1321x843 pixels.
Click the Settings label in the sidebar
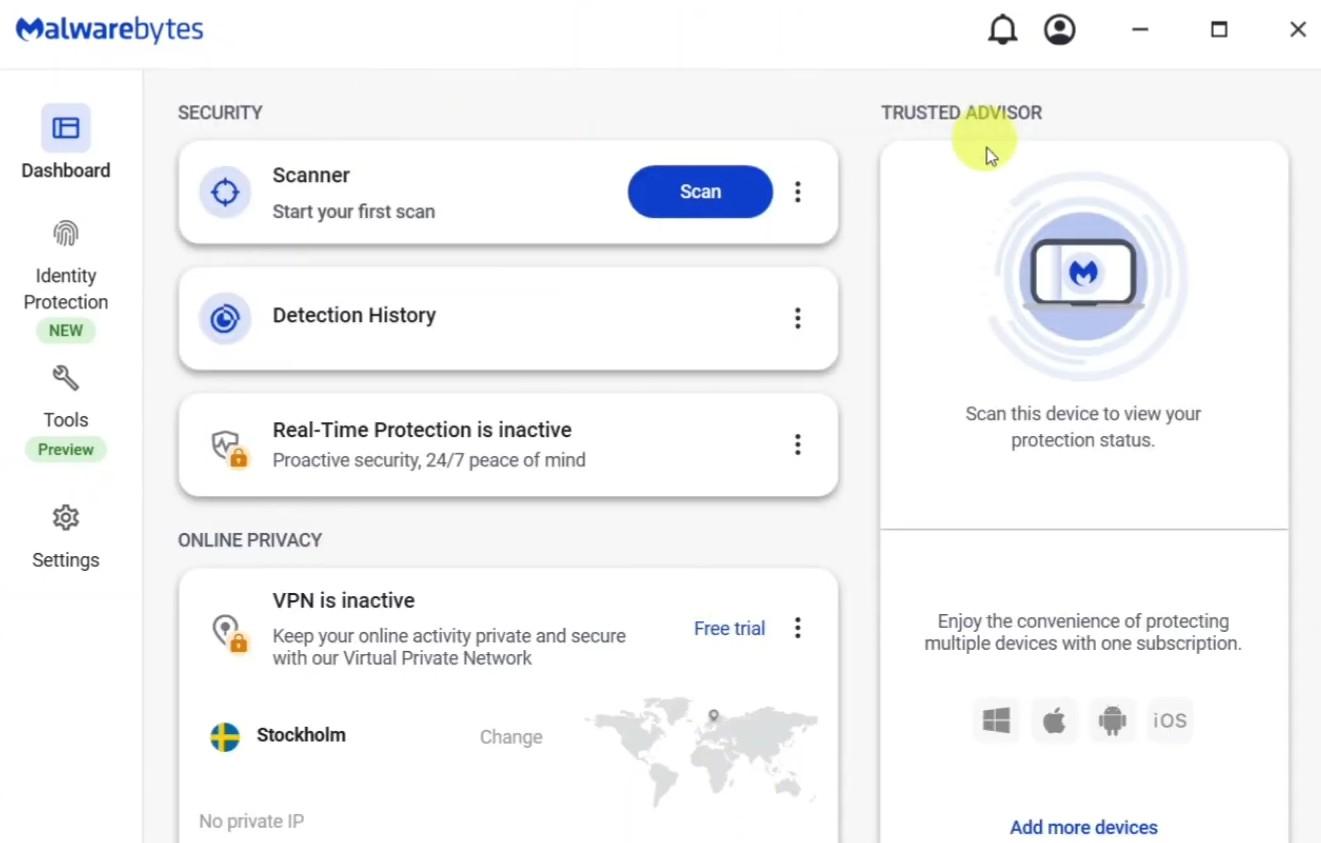(66, 560)
